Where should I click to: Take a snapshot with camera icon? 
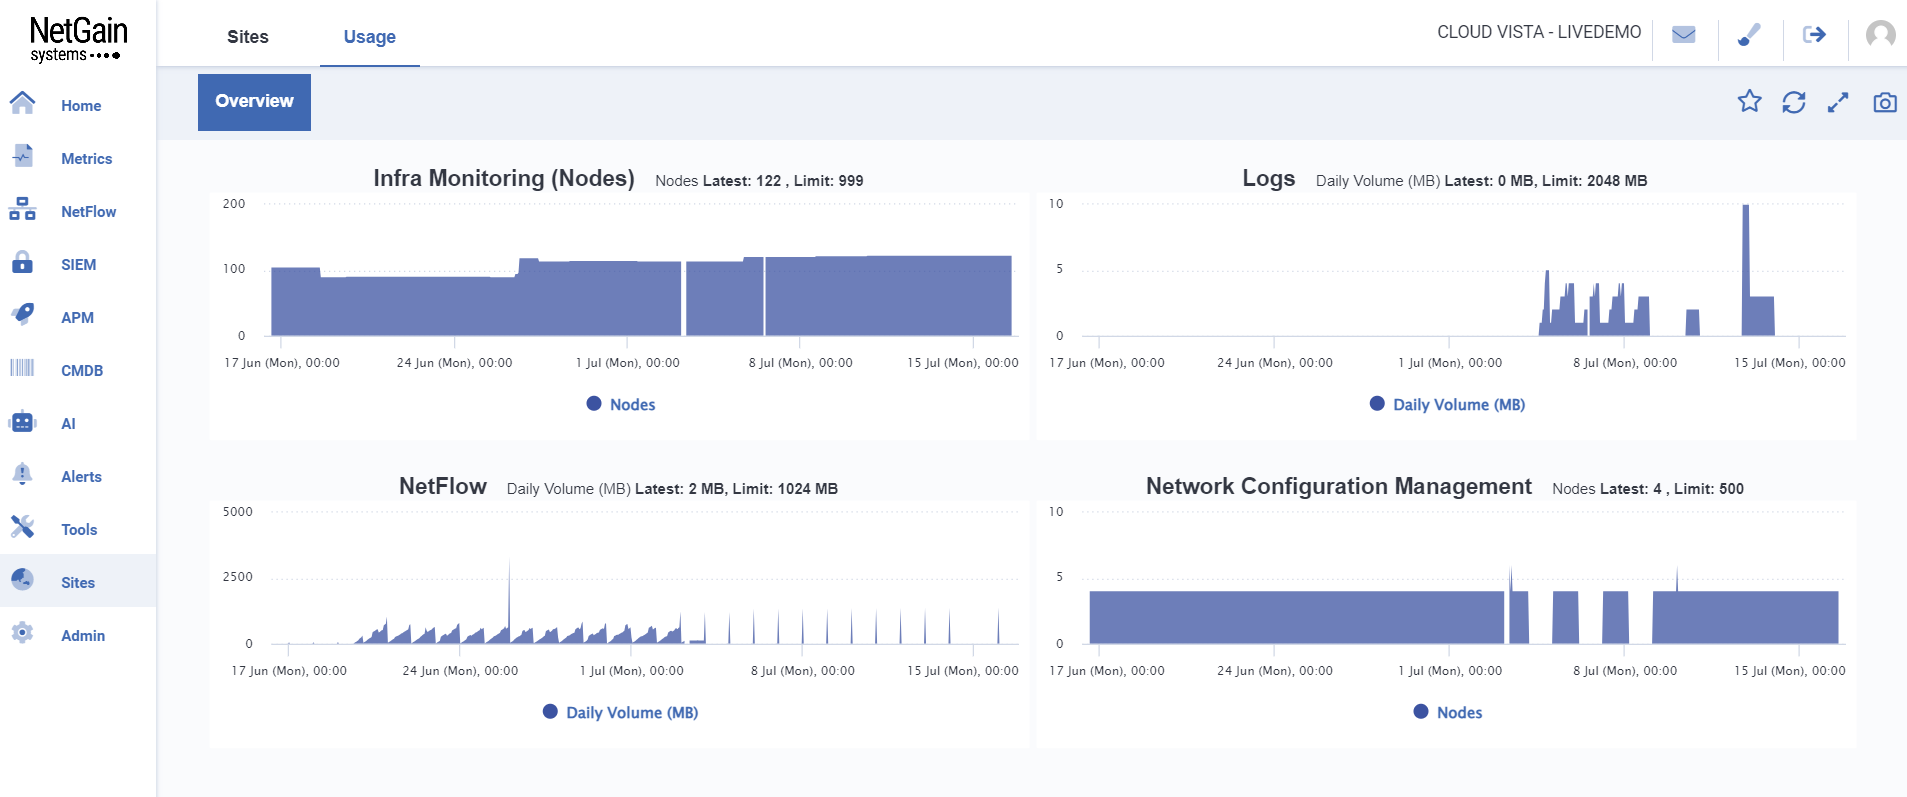[1885, 102]
